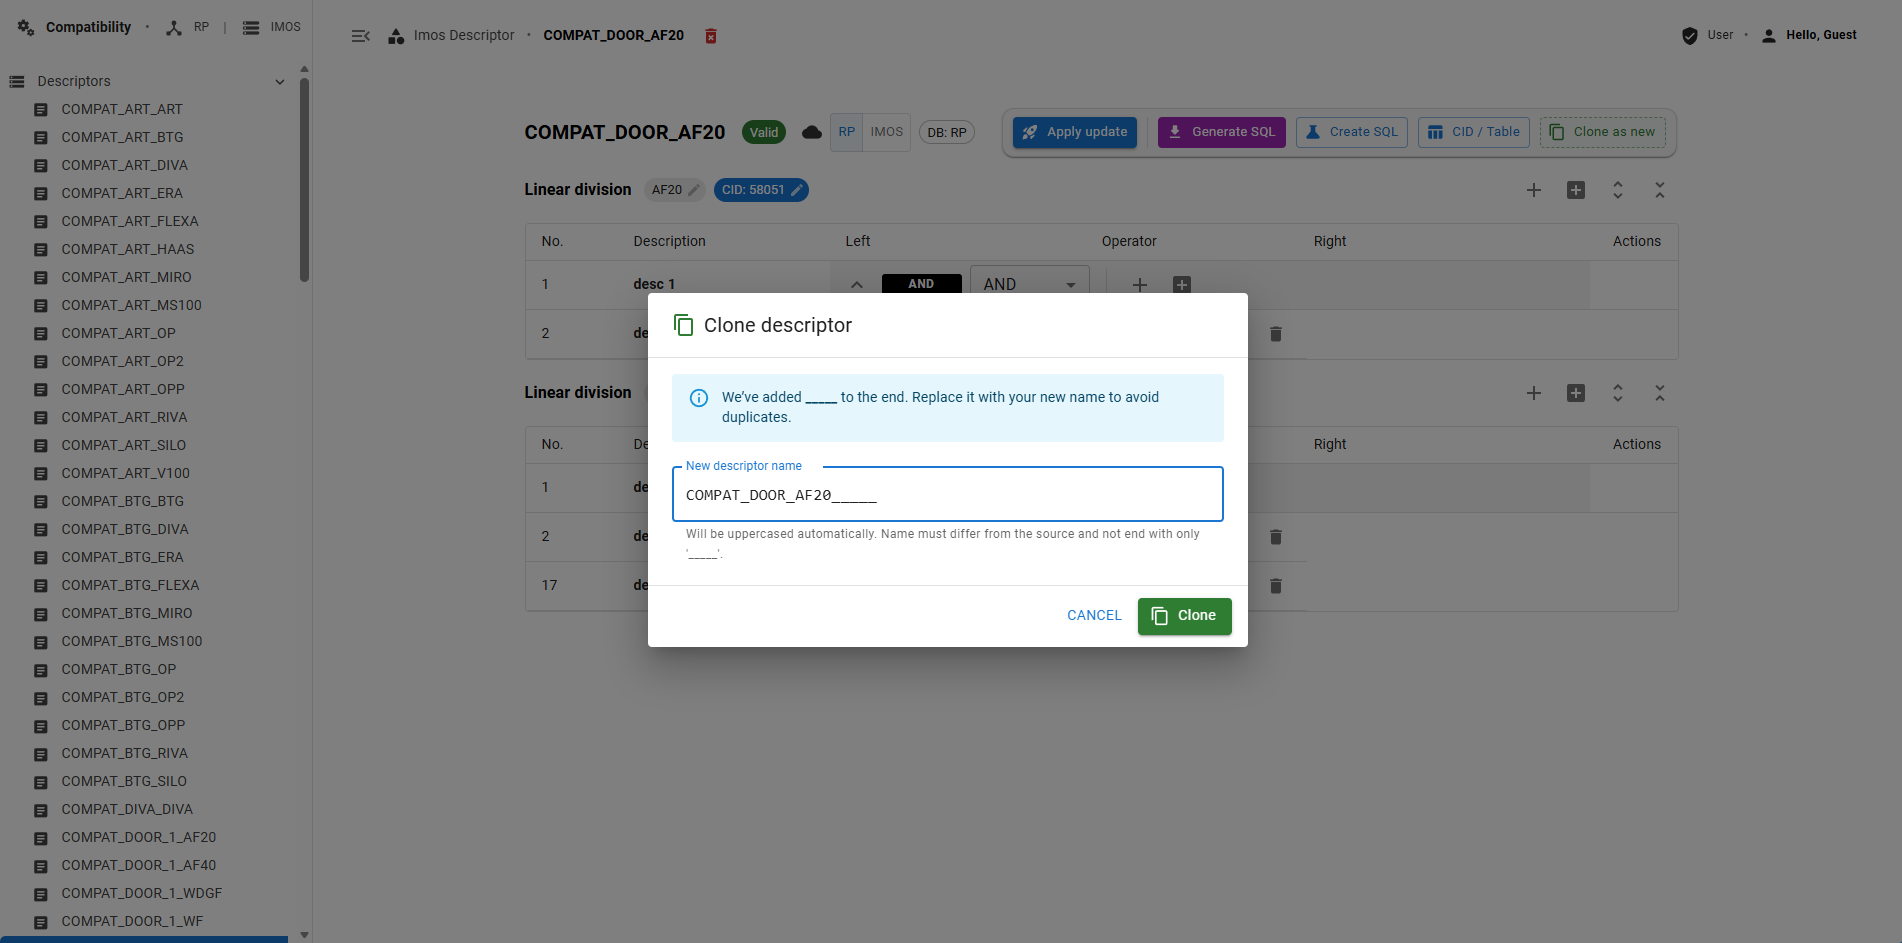Switch to RP toggle button
This screenshot has height=943, width=1902.
point(847,132)
